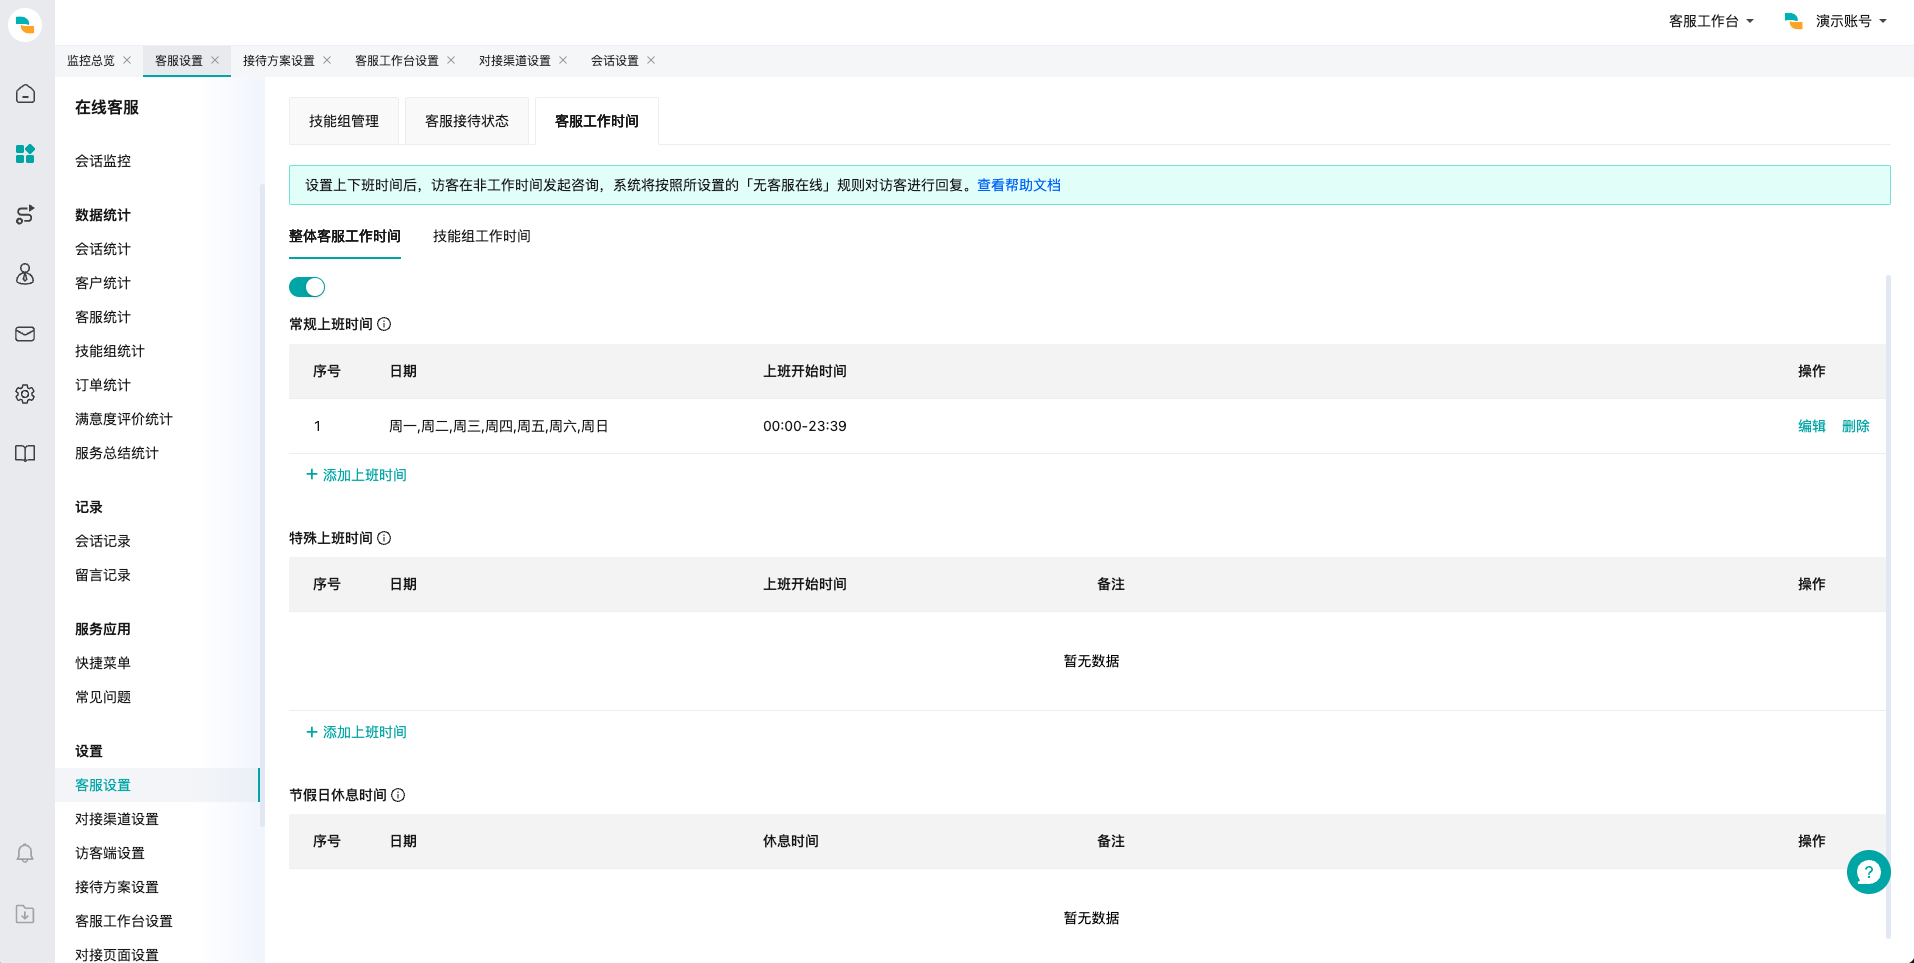1914x963 pixels.
Task: Close the 接待方案设置 tab
Action: 327,60
